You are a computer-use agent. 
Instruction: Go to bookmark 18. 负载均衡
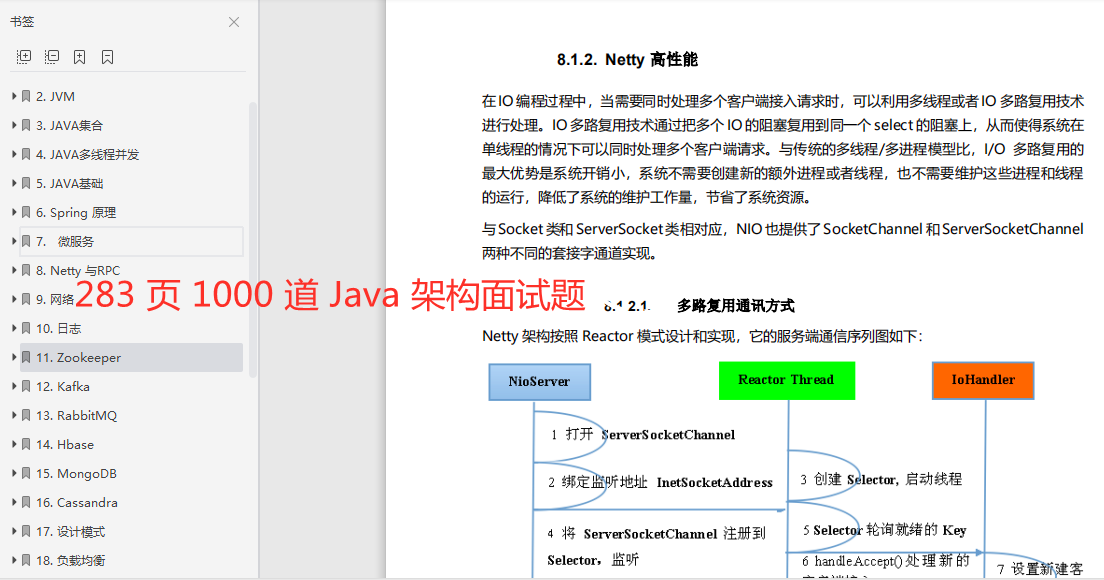[70, 561]
